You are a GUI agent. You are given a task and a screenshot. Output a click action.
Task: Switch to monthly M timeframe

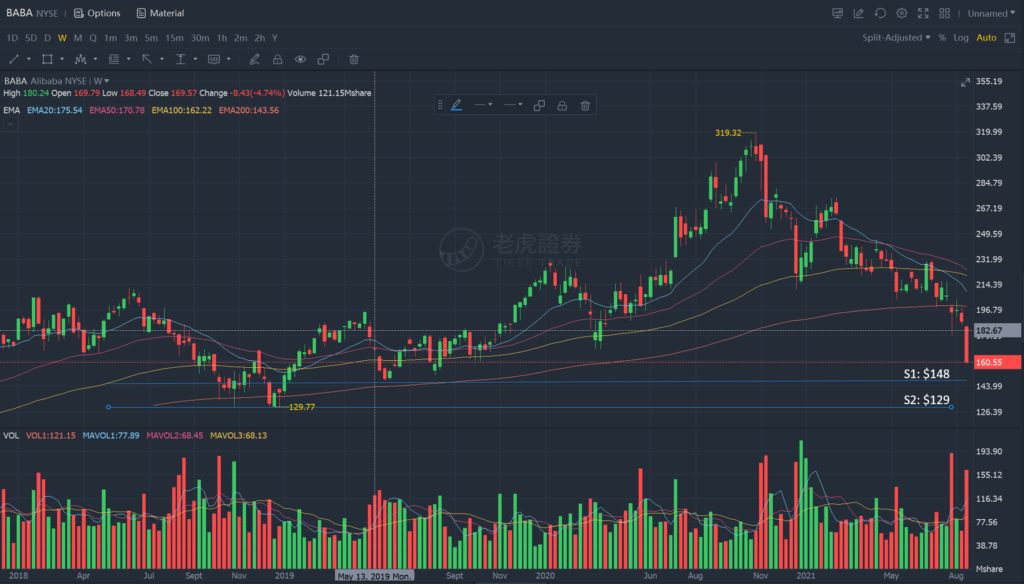tap(78, 38)
